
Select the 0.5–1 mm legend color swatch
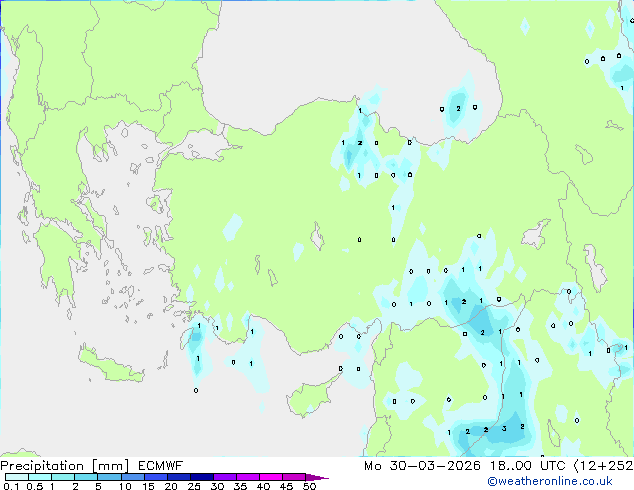click(40, 477)
